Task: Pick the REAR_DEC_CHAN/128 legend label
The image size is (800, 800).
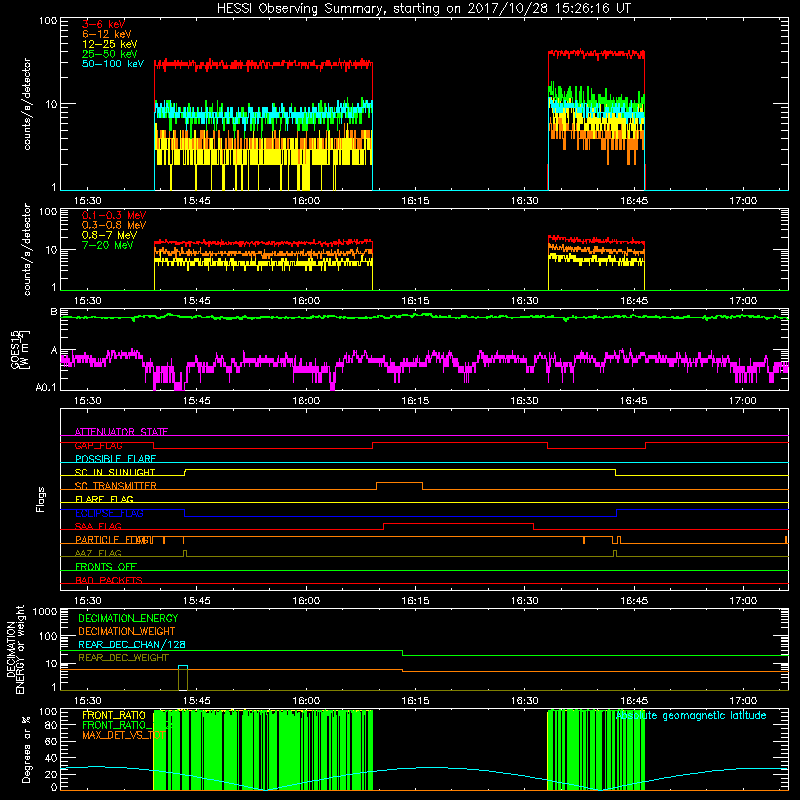Action: point(132,644)
